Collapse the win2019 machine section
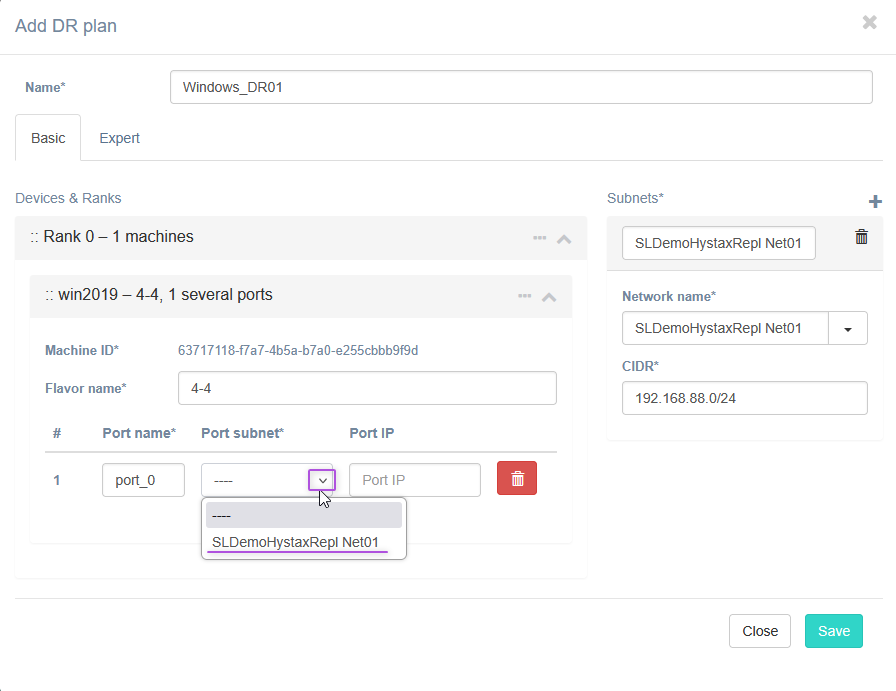 [549, 296]
